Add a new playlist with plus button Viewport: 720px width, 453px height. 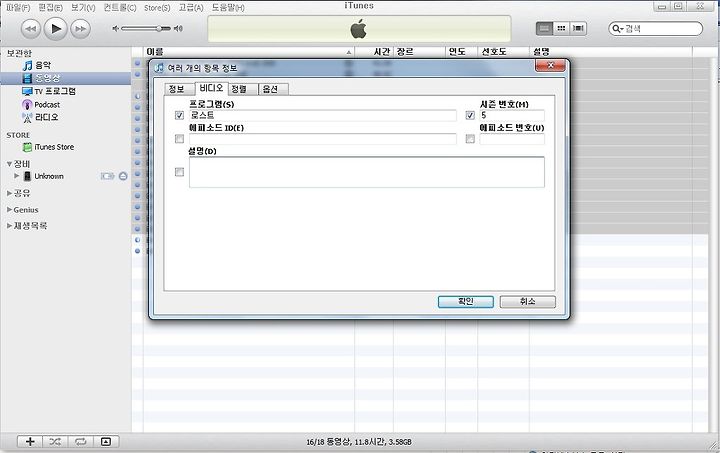coord(30,442)
